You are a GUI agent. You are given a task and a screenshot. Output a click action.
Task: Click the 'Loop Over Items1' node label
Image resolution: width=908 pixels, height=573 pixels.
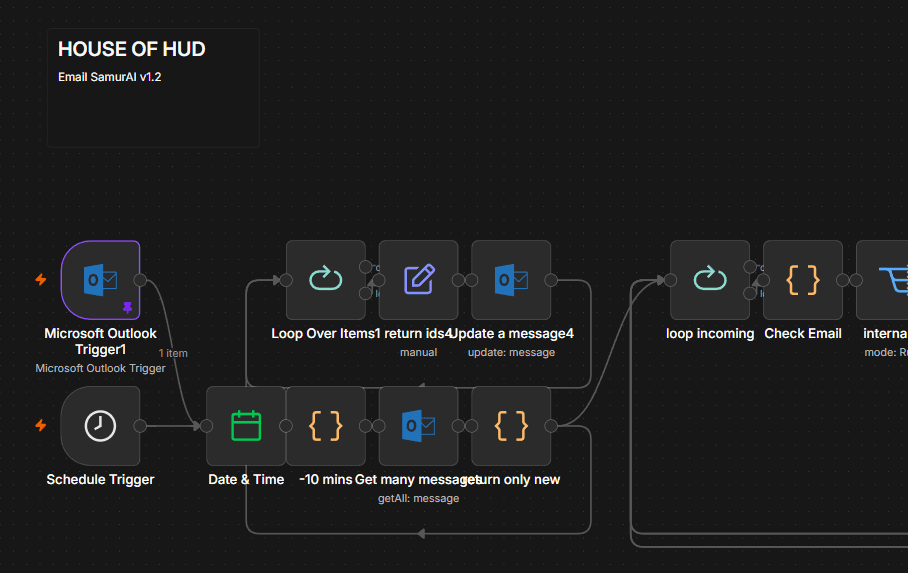point(325,334)
